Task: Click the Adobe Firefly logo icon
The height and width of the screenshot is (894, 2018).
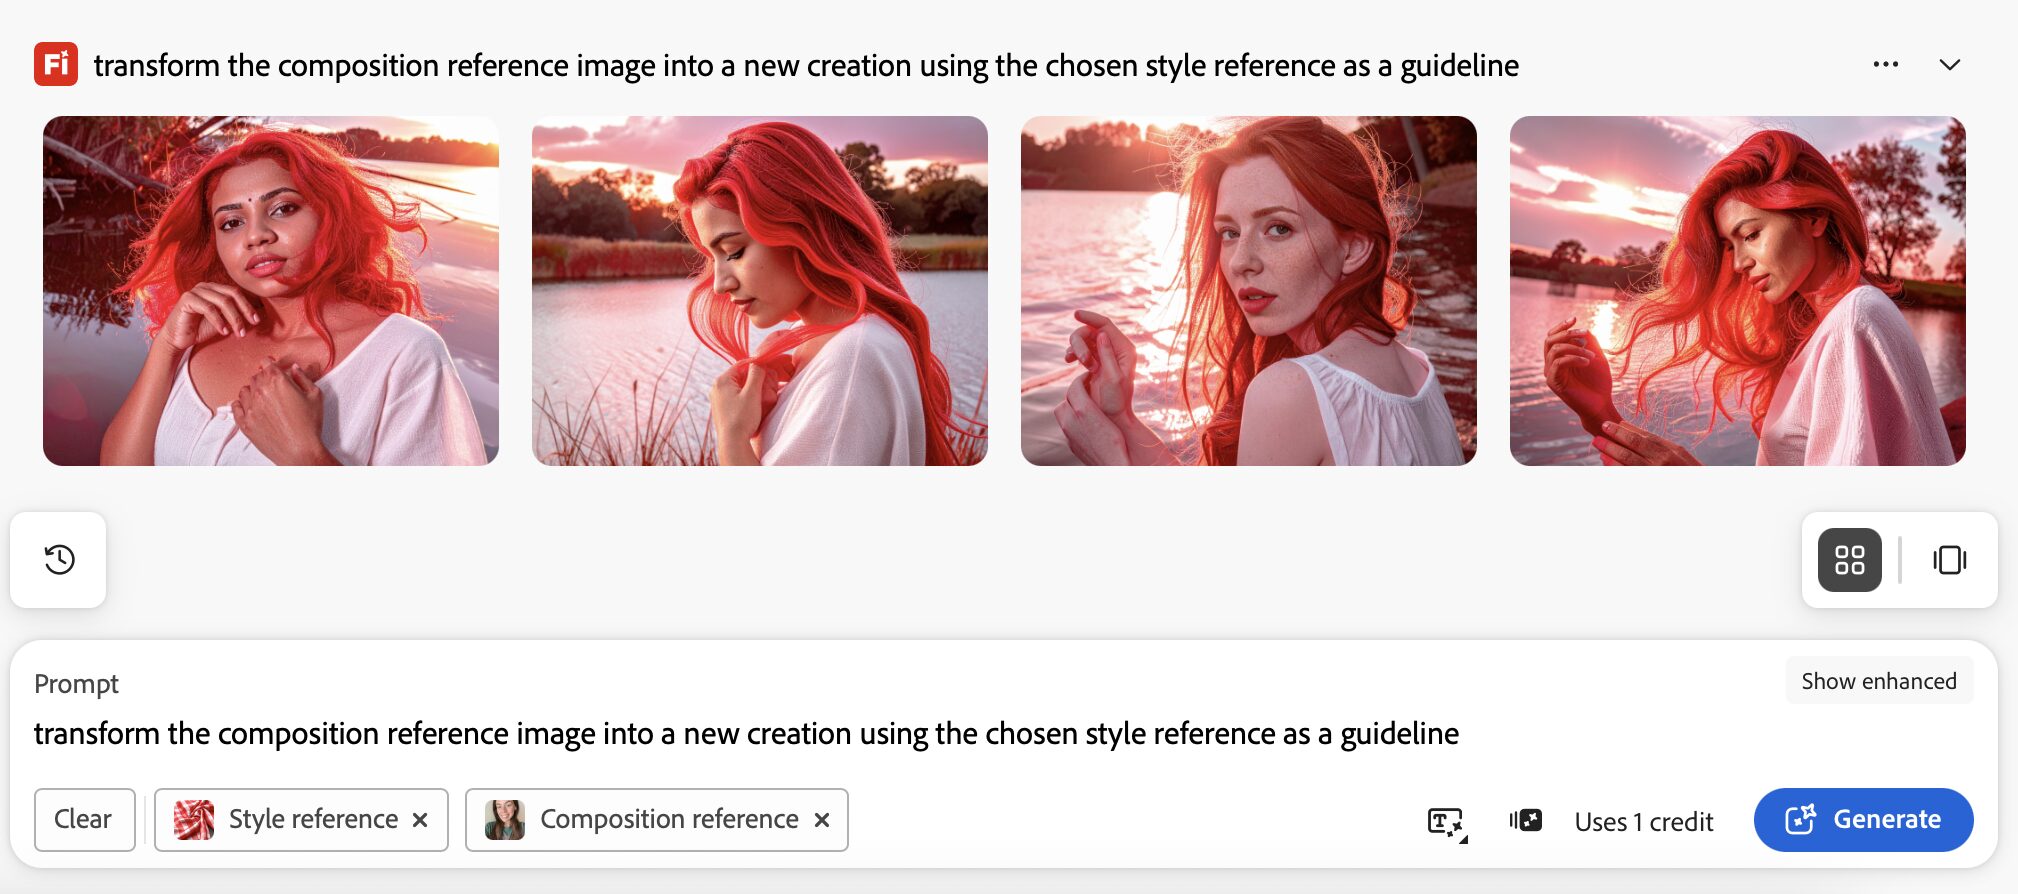Action: click(56, 65)
